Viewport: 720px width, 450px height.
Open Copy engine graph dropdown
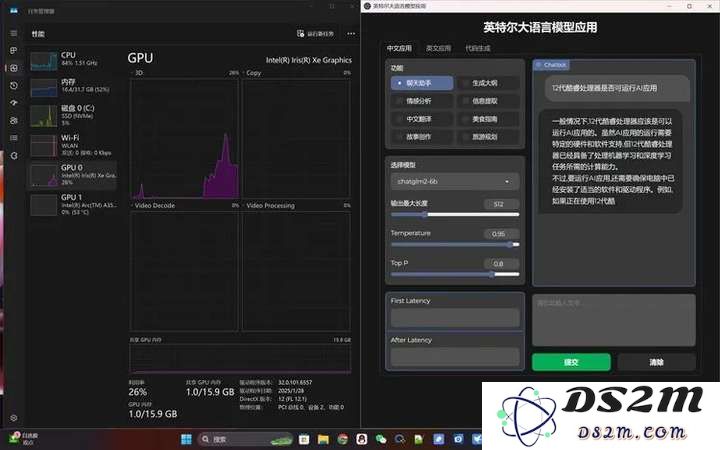[252, 73]
